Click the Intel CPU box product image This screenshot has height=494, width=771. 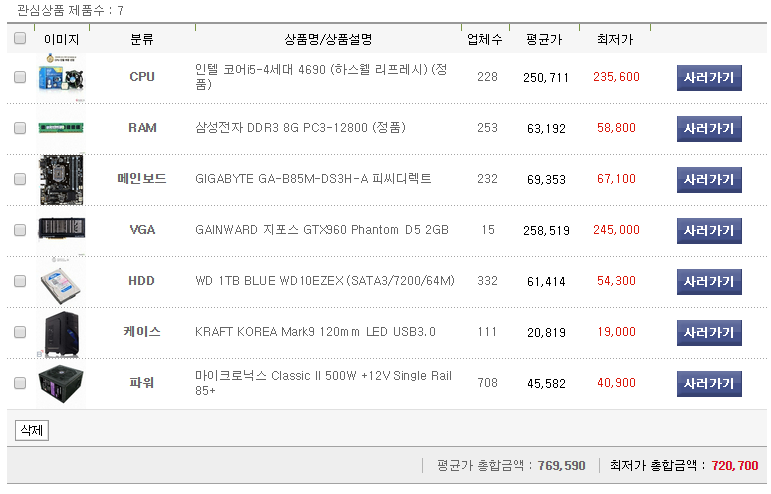click(x=61, y=78)
